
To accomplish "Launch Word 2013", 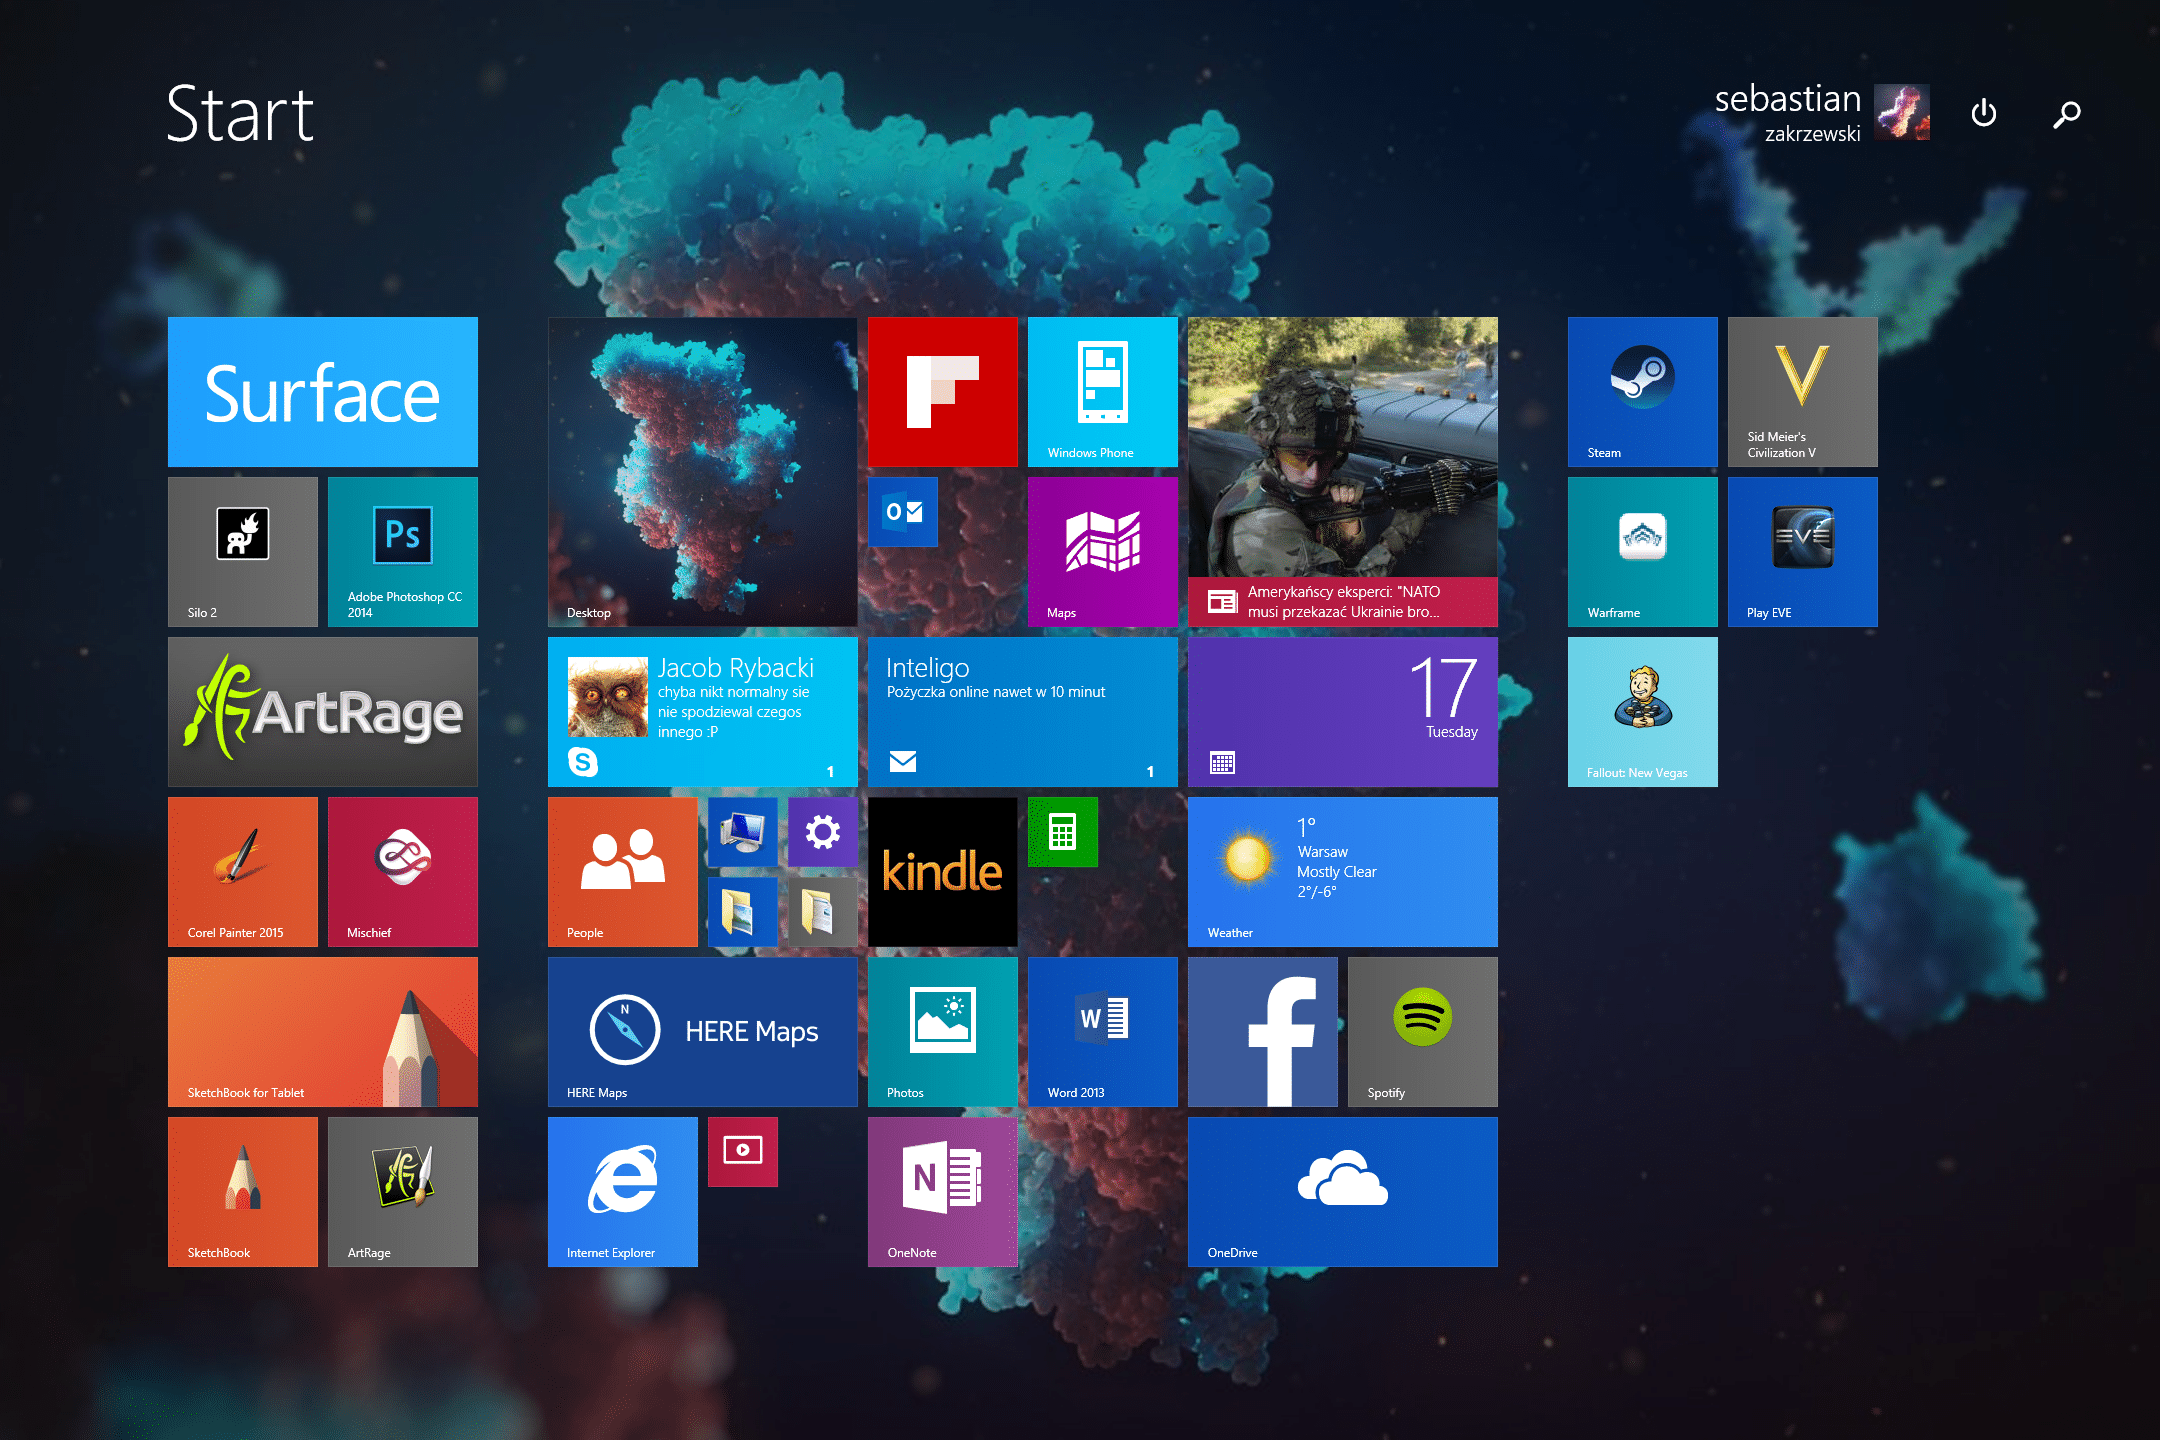I will pos(1103,1032).
